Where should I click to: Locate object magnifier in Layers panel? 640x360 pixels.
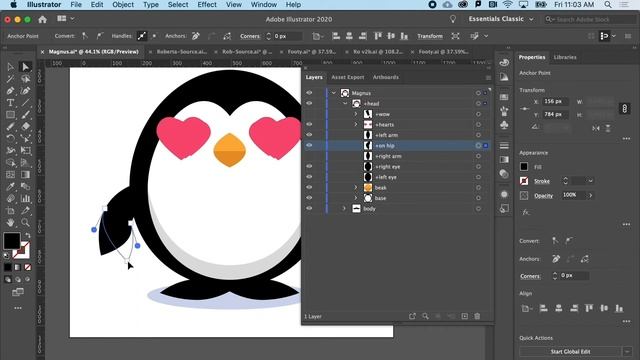(x=425, y=316)
